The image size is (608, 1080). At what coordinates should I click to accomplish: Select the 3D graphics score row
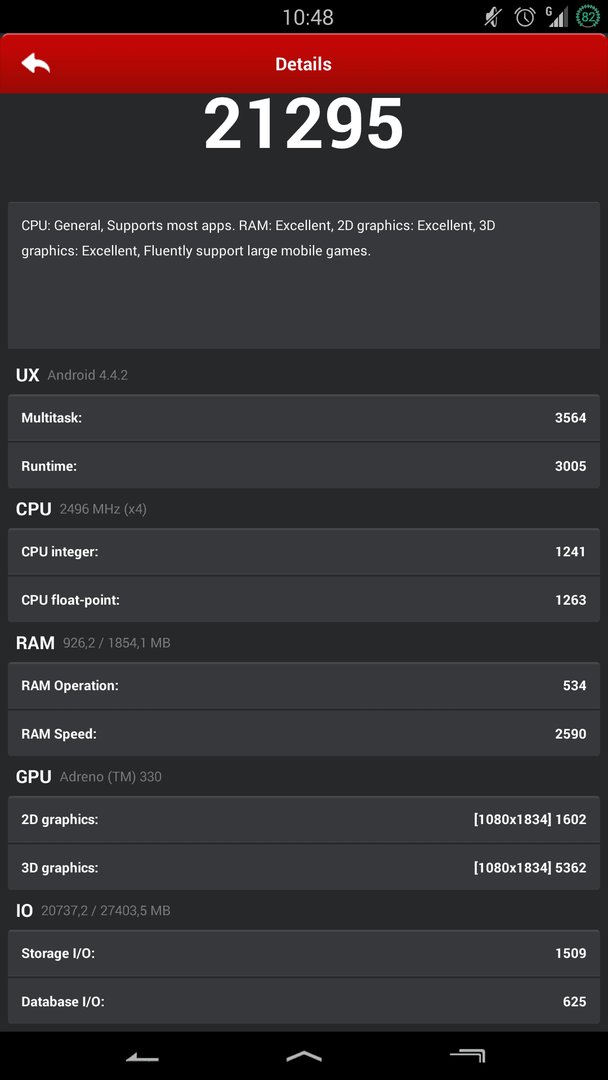(304, 867)
